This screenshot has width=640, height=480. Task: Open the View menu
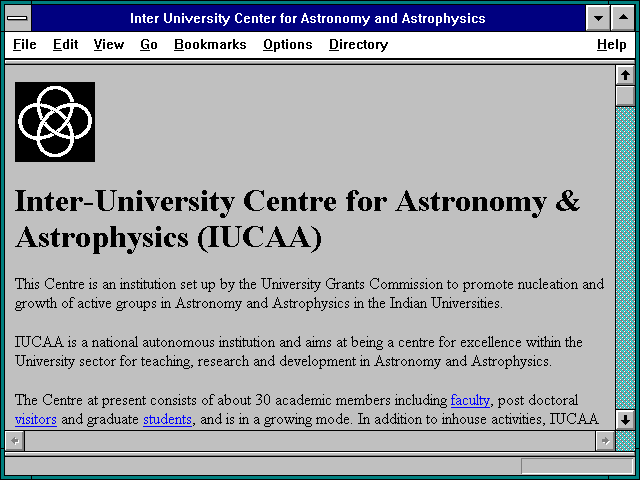pos(109,44)
